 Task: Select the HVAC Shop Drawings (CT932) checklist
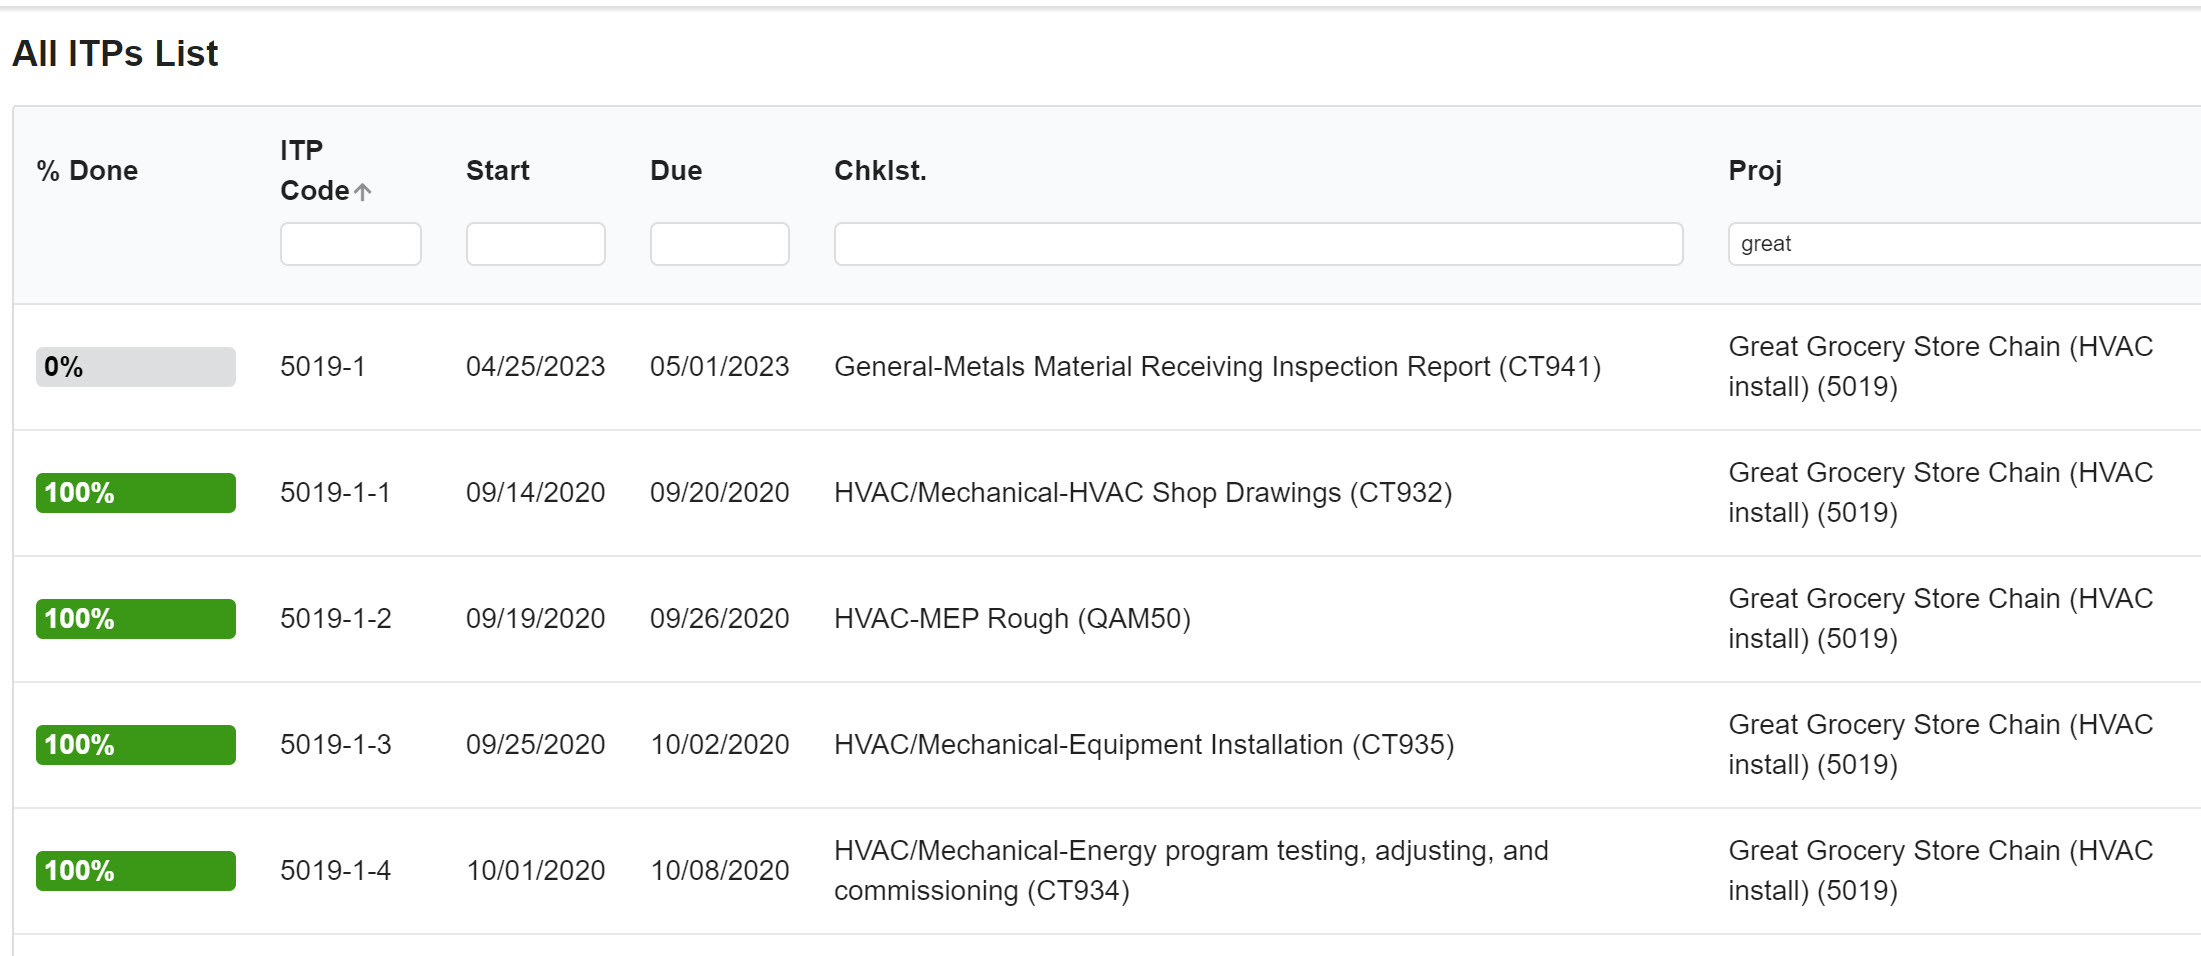[x=1143, y=493]
